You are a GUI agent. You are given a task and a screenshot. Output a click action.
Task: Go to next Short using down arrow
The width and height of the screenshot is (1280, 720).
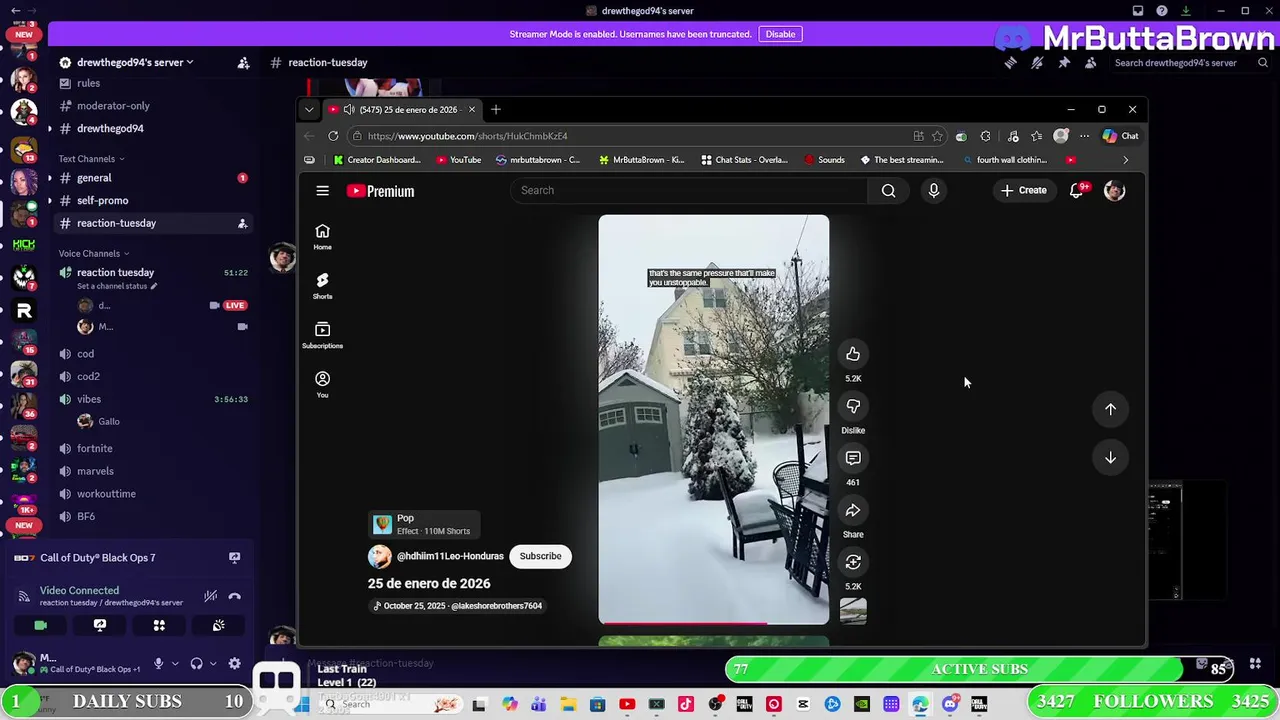[1110, 457]
